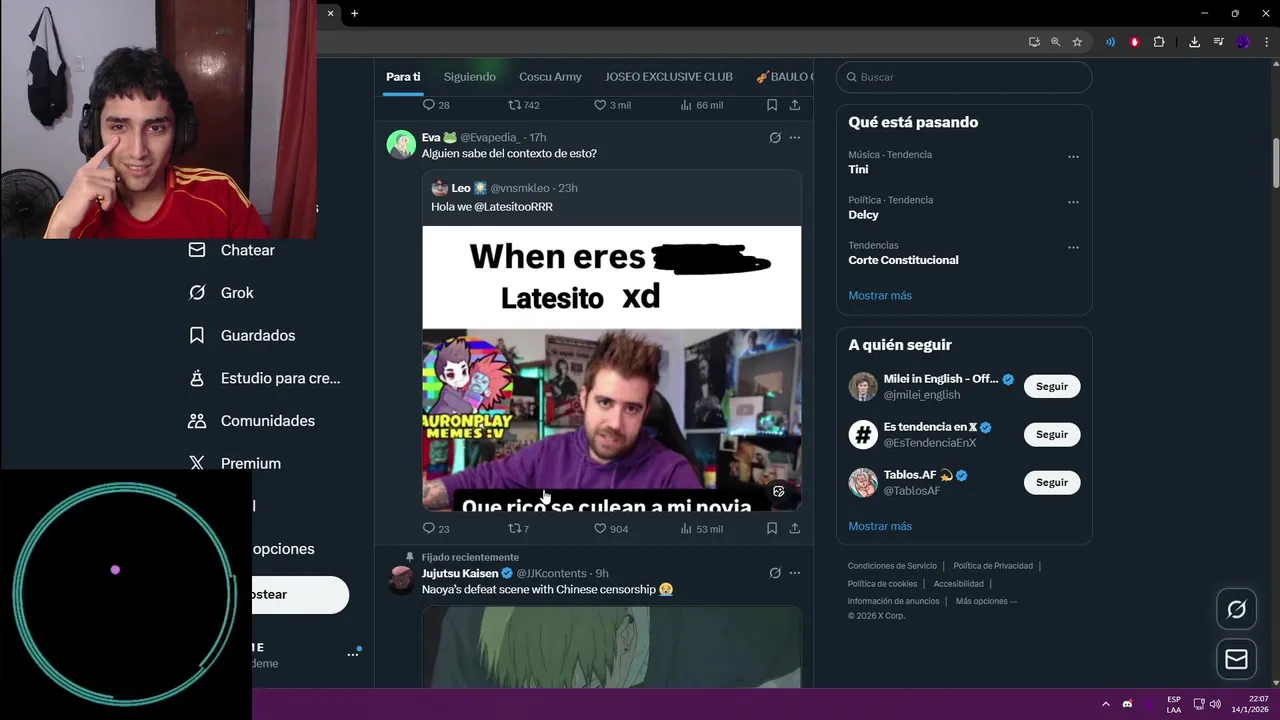Like the tweet with 3 mil likes
Viewport: 1280px width, 720px height.
coord(612,105)
